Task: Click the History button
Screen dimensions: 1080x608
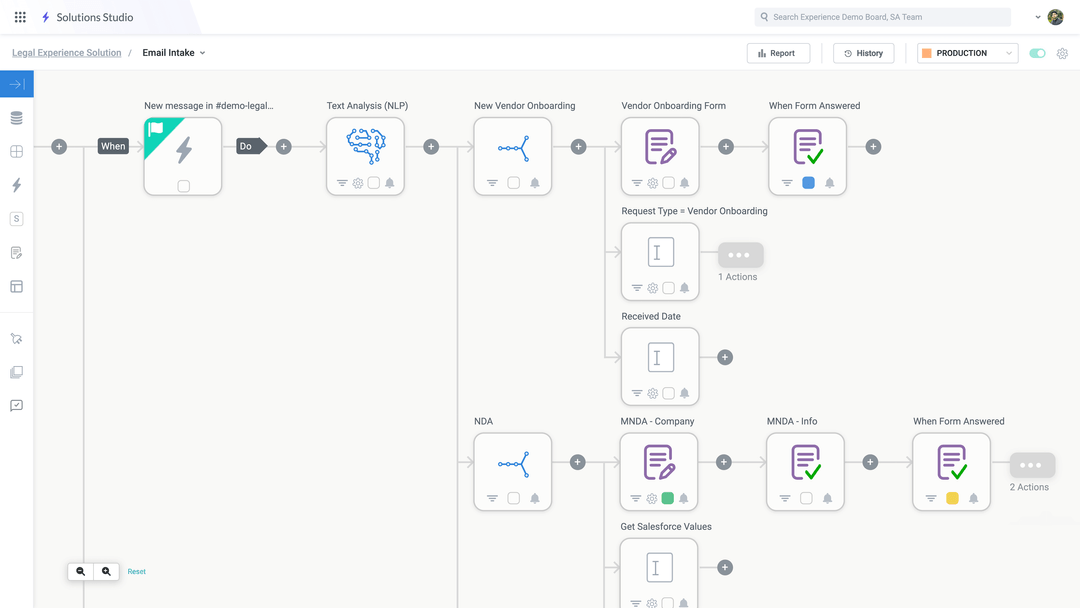Action: [863, 52]
